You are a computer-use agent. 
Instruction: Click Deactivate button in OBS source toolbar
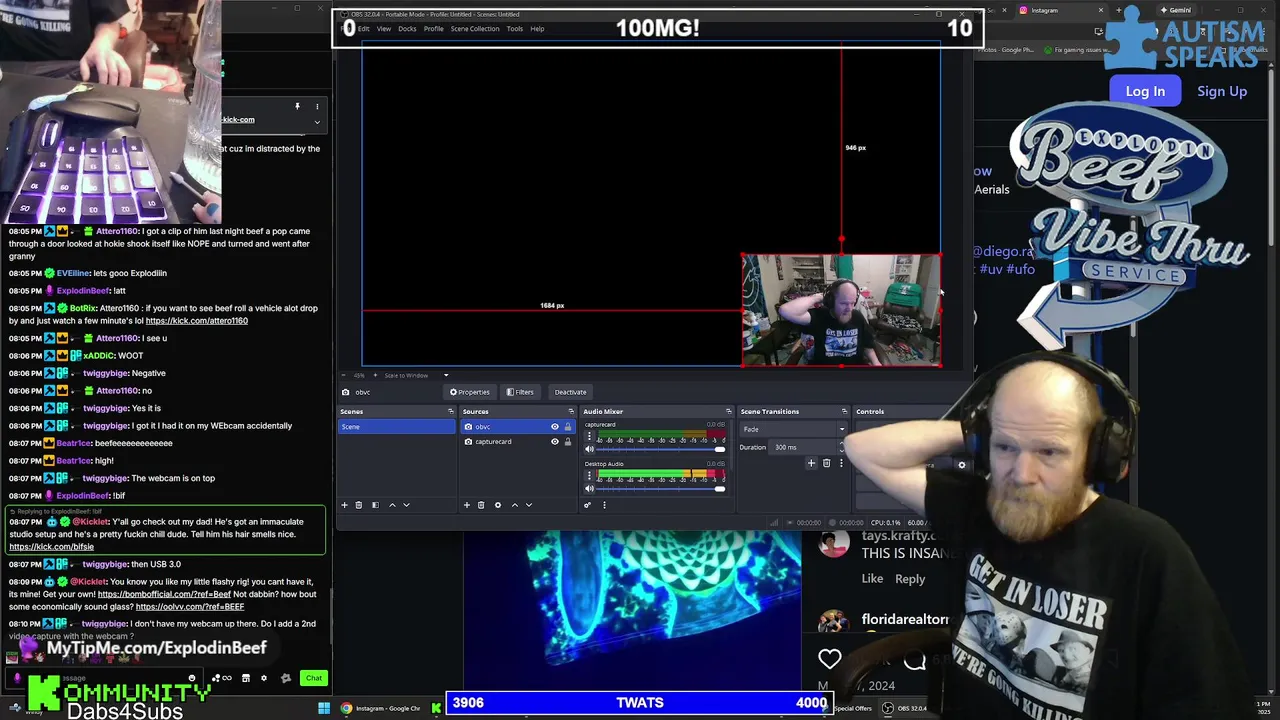(570, 392)
